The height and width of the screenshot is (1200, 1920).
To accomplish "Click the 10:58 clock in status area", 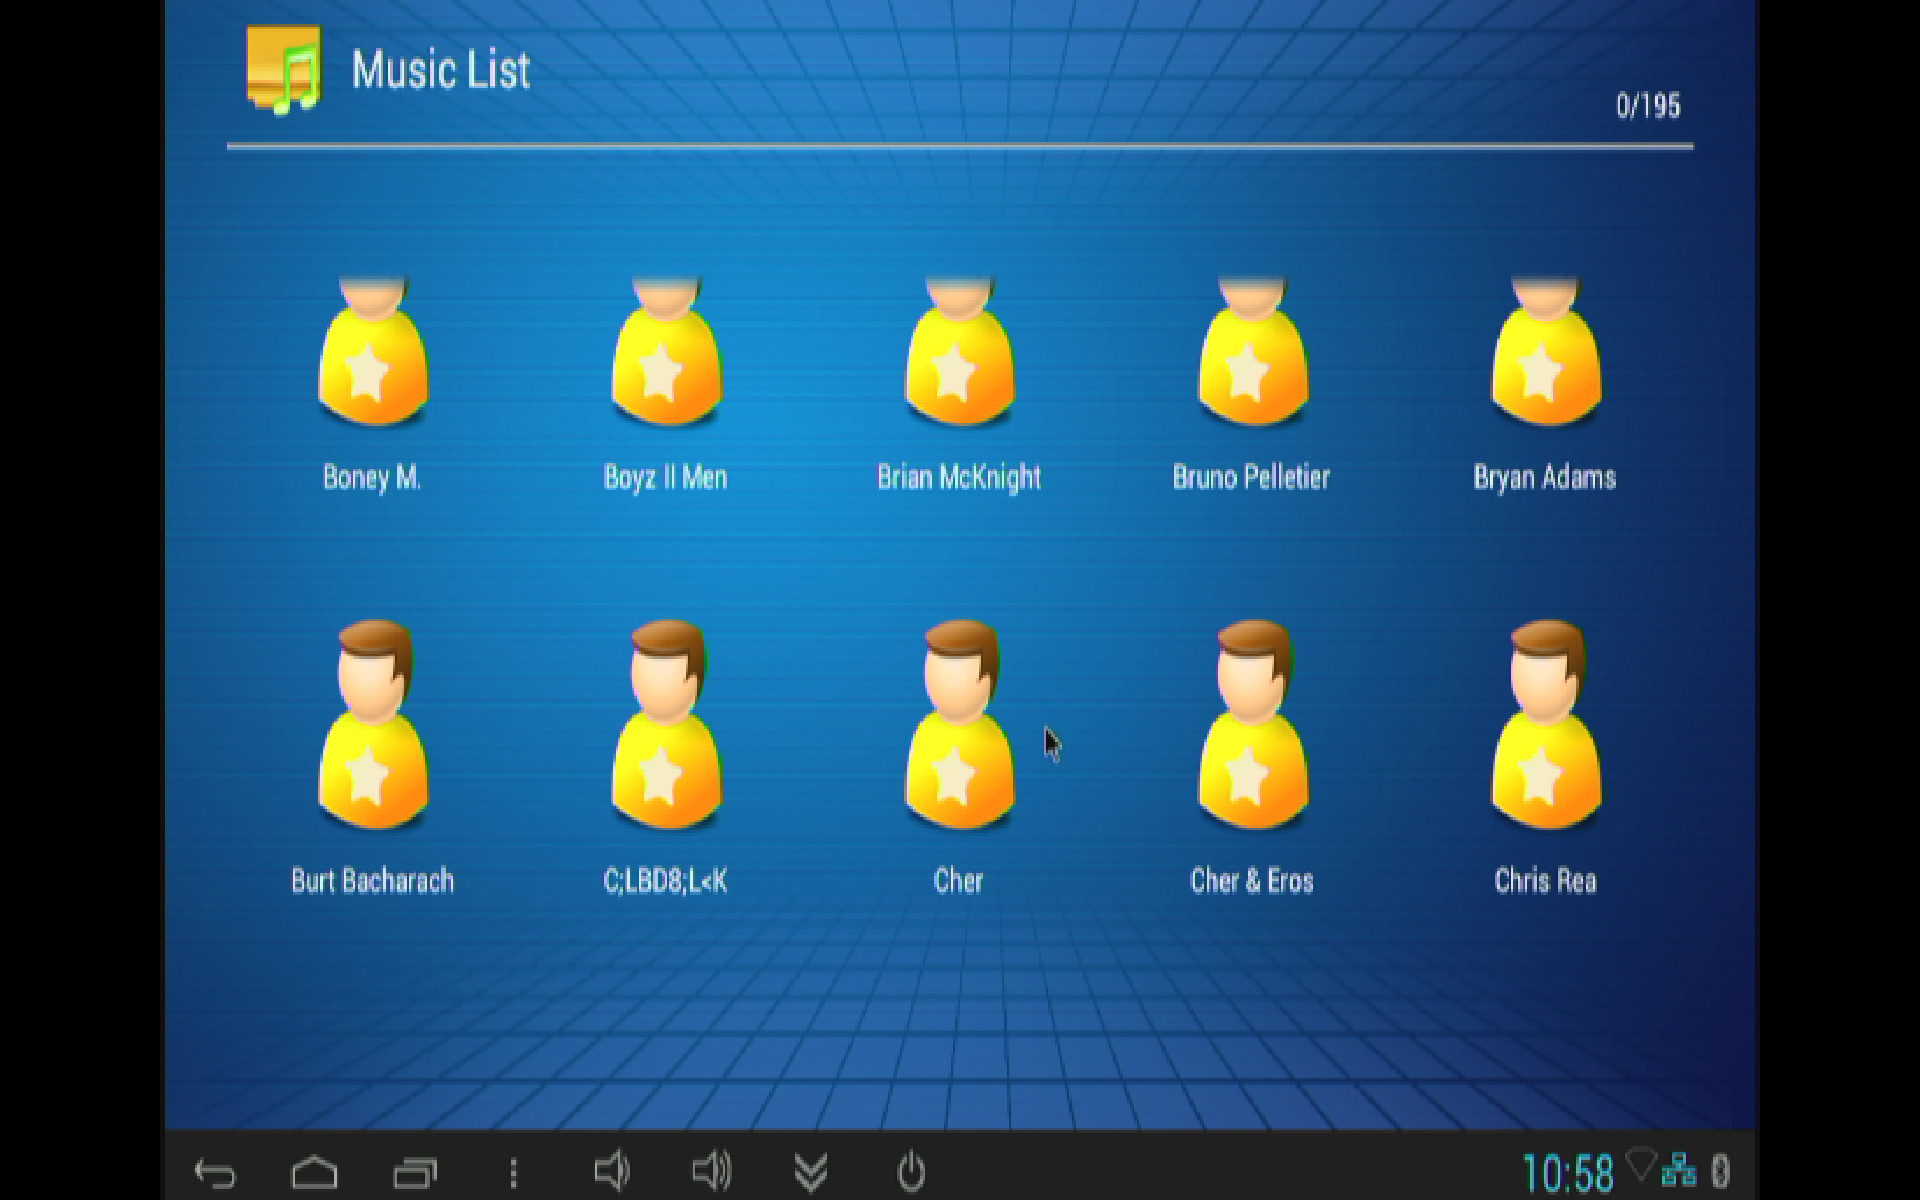I will (x=1567, y=1172).
